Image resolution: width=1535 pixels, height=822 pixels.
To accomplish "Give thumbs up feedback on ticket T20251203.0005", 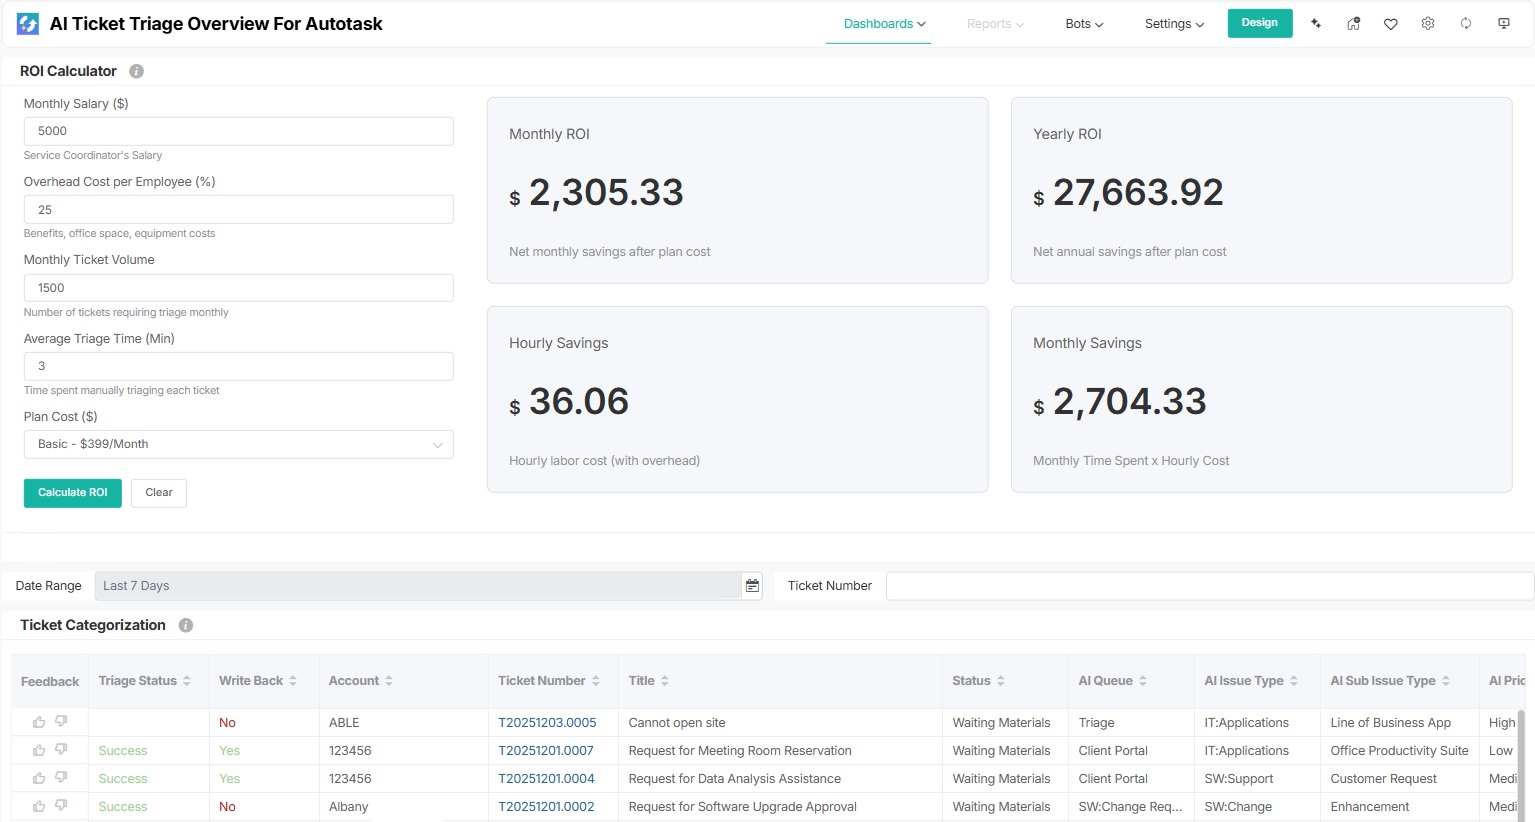I will [x=39, y=722].
